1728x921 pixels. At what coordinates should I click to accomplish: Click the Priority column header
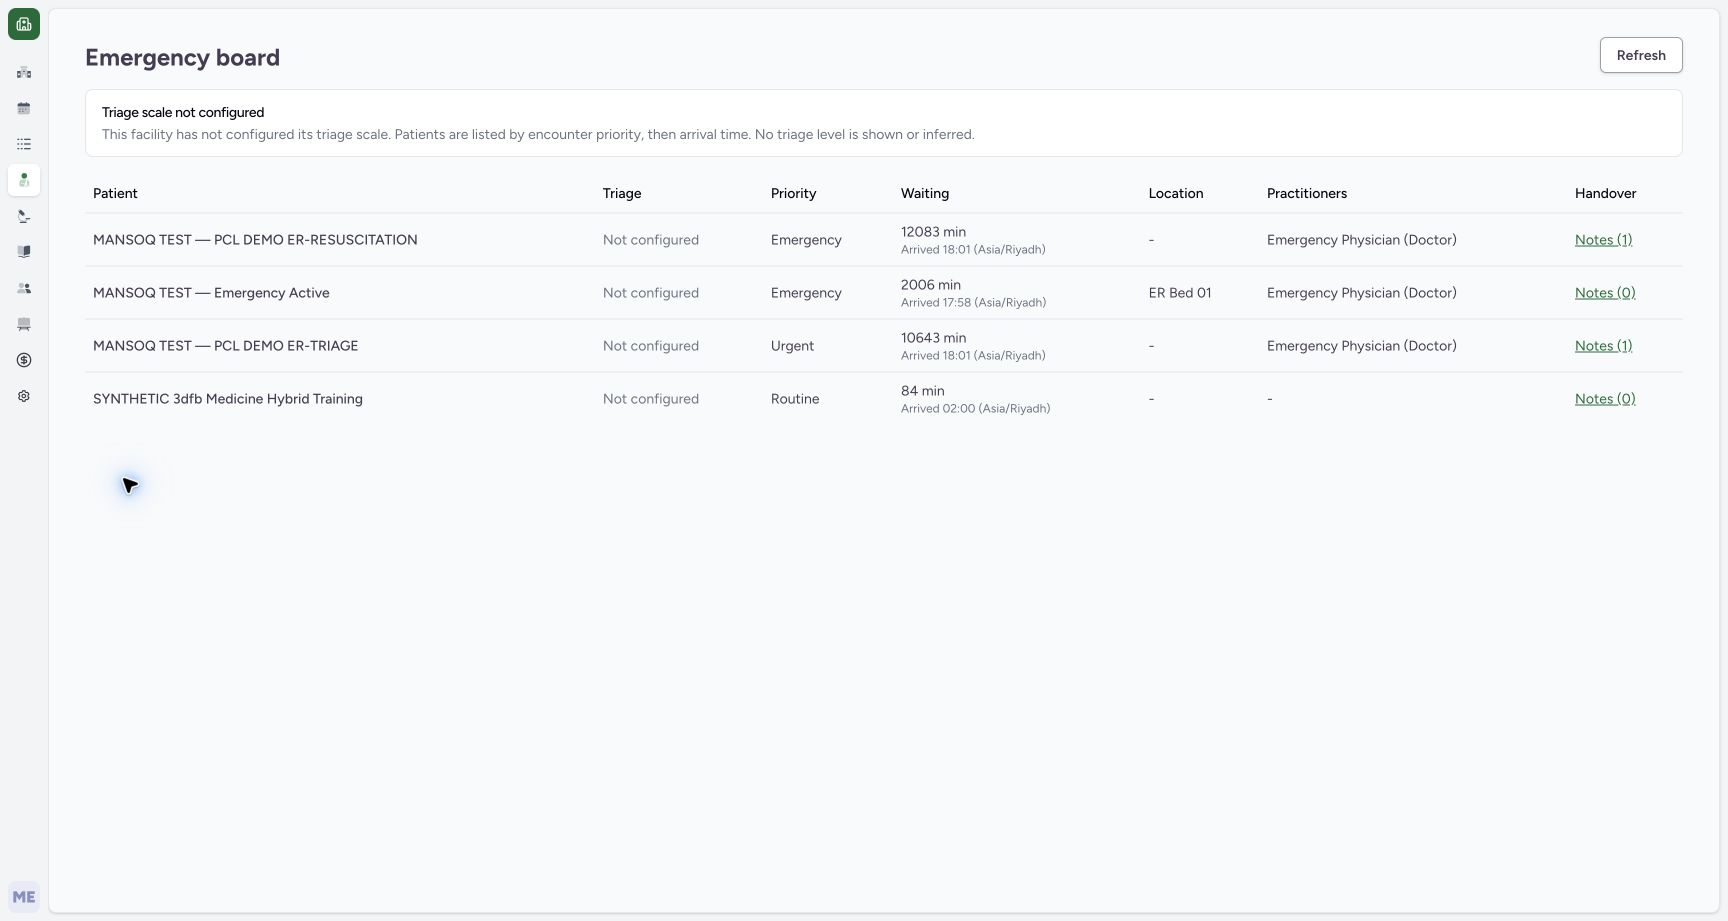point(793,193)
